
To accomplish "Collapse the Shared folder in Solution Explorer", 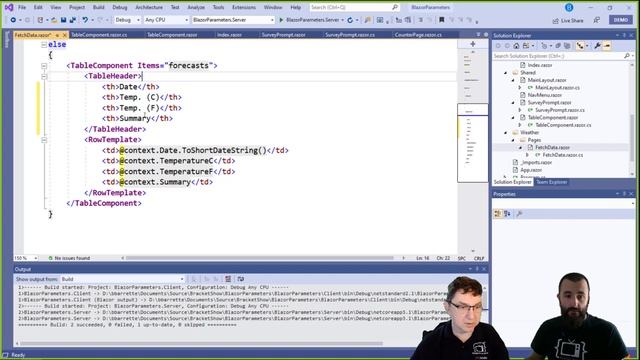I will pos(506,73).
